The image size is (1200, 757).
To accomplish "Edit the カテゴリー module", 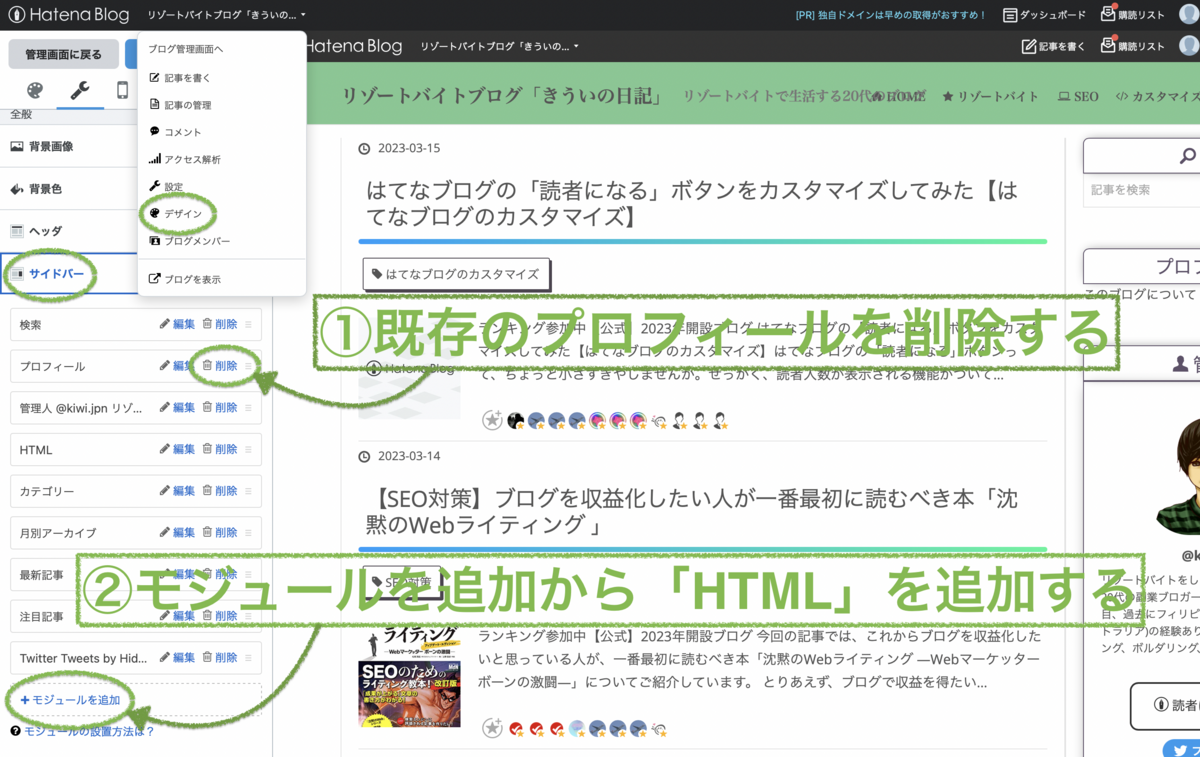I will (177, 491).
